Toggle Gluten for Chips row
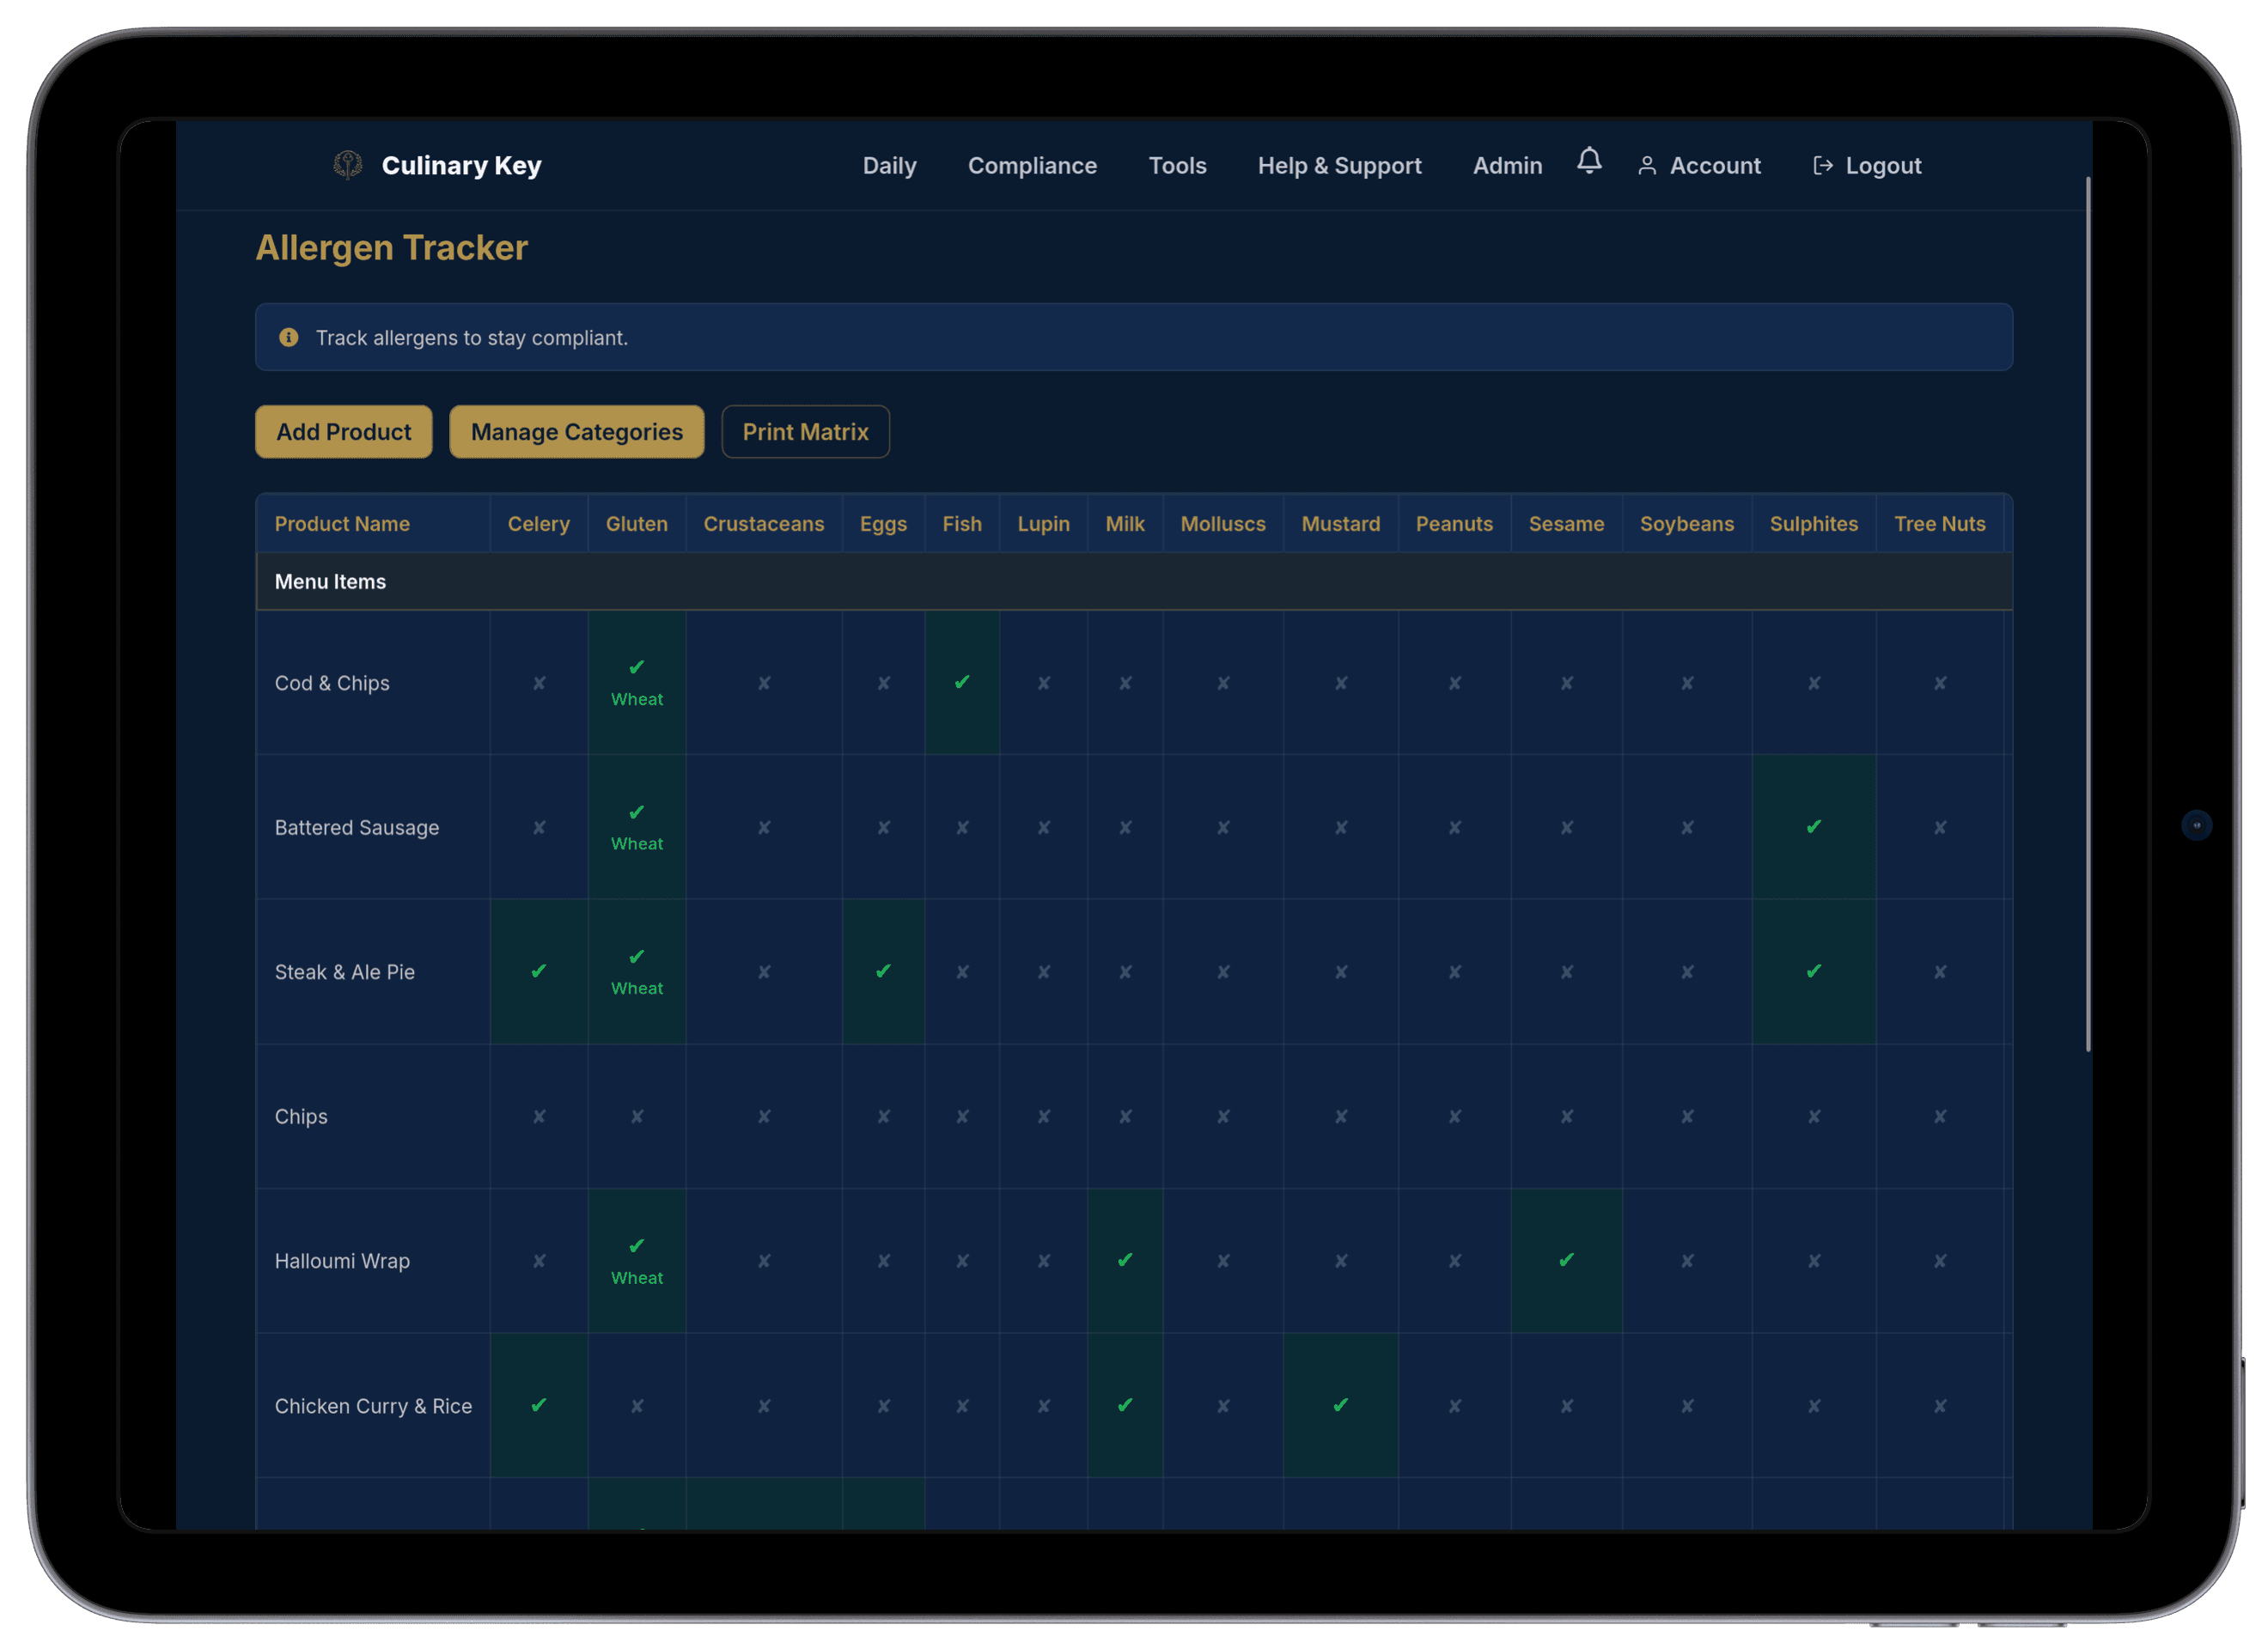The height and width of the screenshot is (1649, 2268). pos(637,1117)
